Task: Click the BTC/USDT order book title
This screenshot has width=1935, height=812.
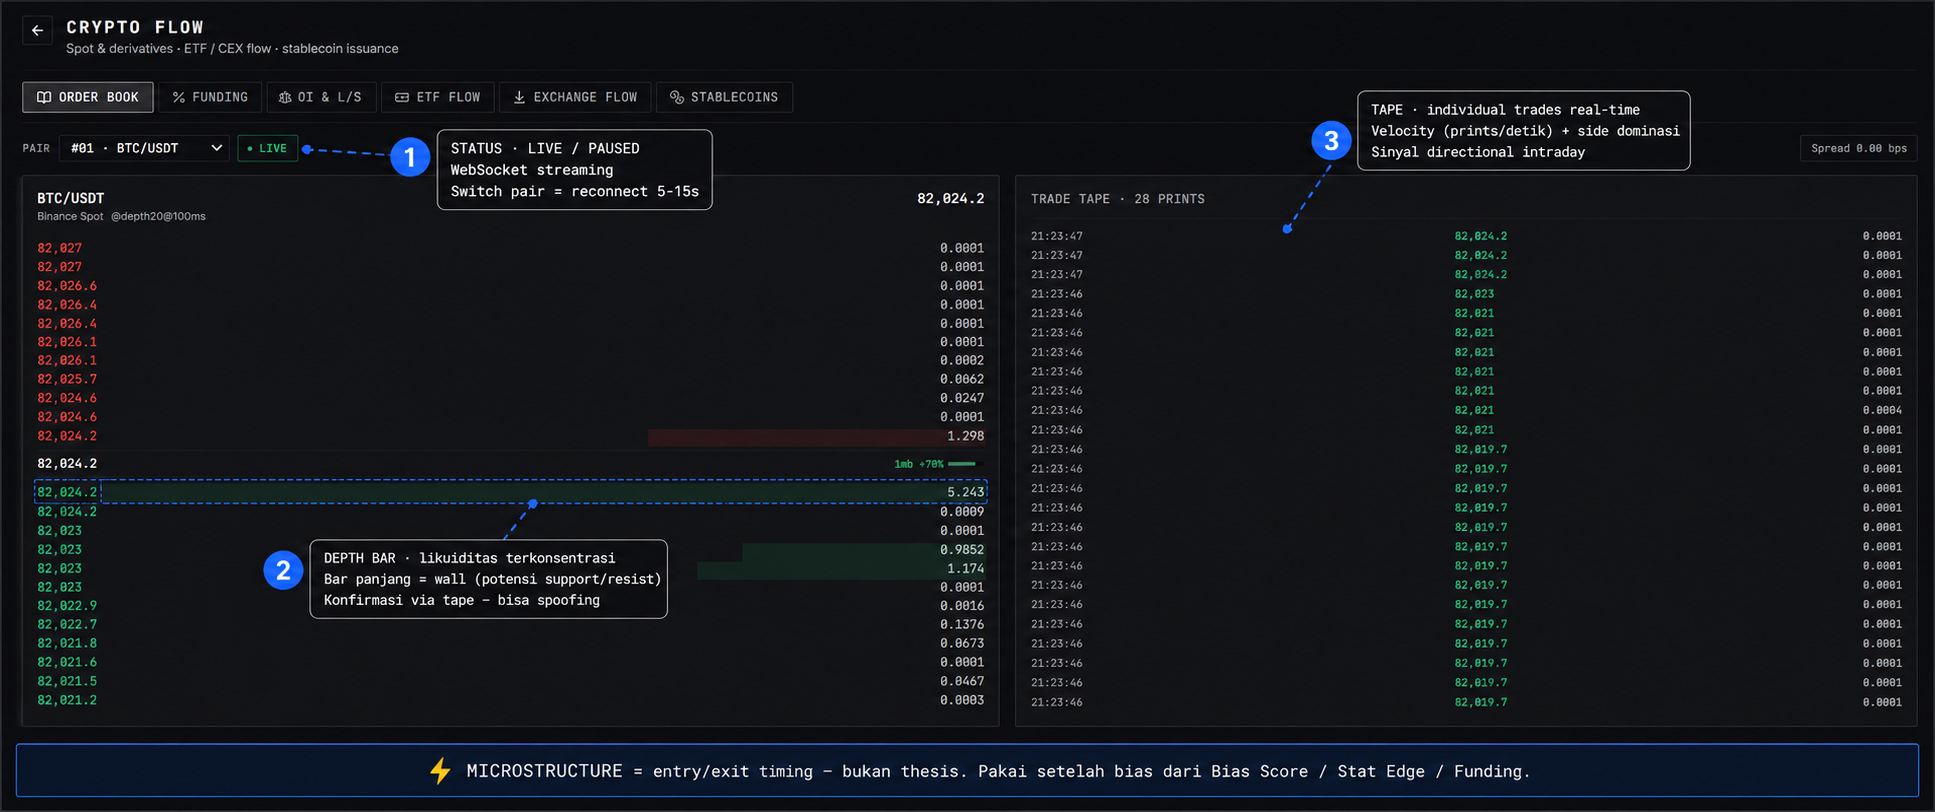Action: point(71,198)
